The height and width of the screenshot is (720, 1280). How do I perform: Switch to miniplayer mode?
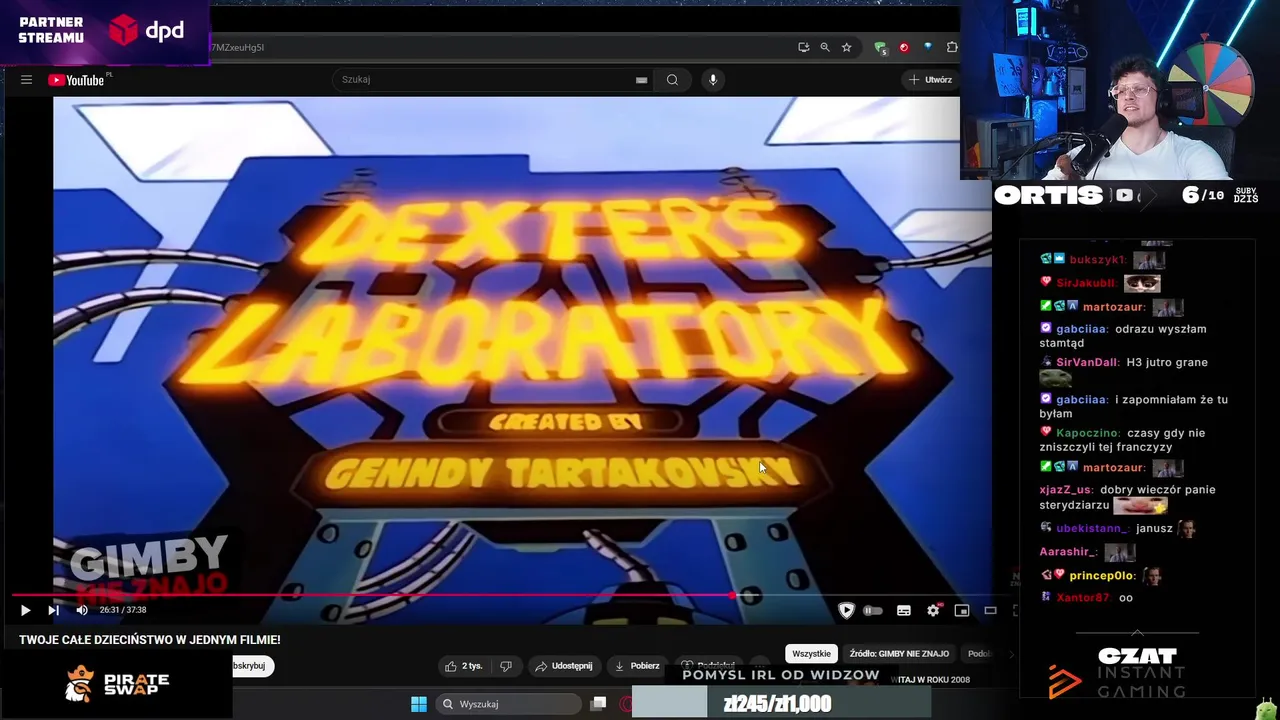[x=962, y=610]
